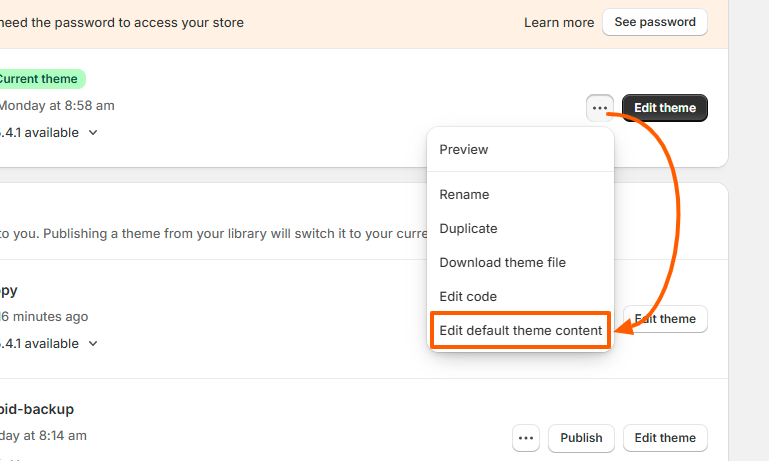Open the three-dot menu next to Publish
This screenshot has width=769, height=461.
pos(526,438)
